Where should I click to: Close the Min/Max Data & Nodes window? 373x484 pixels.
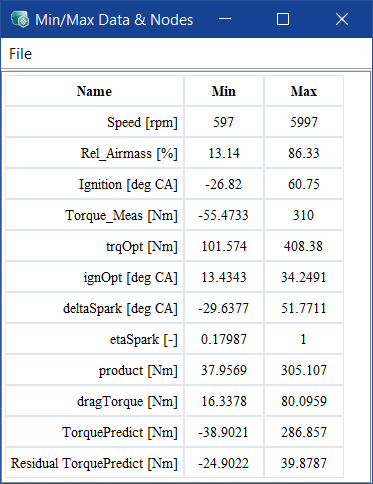(x=342, y=19)
